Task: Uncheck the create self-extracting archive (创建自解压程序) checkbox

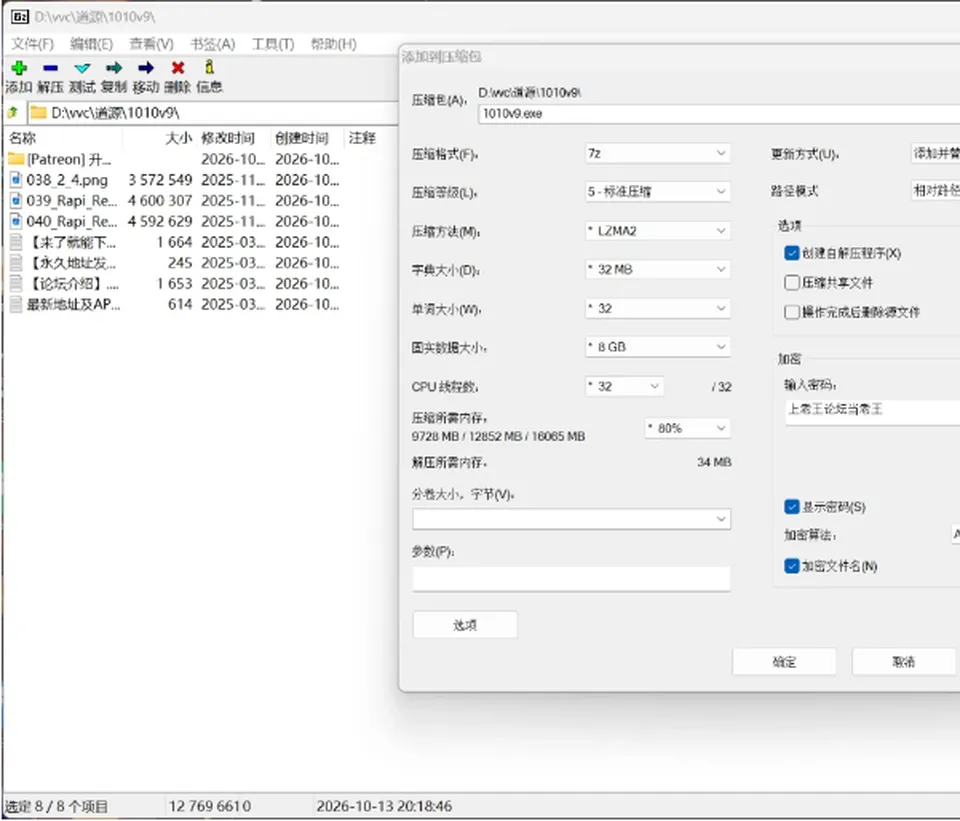Action: click(792, 253)
